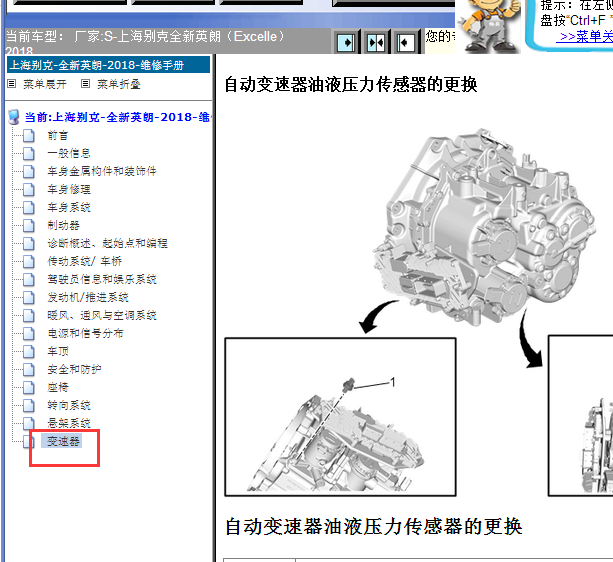
Task: Select the highlighted 变速器 tree item
Action: [63, 441]
